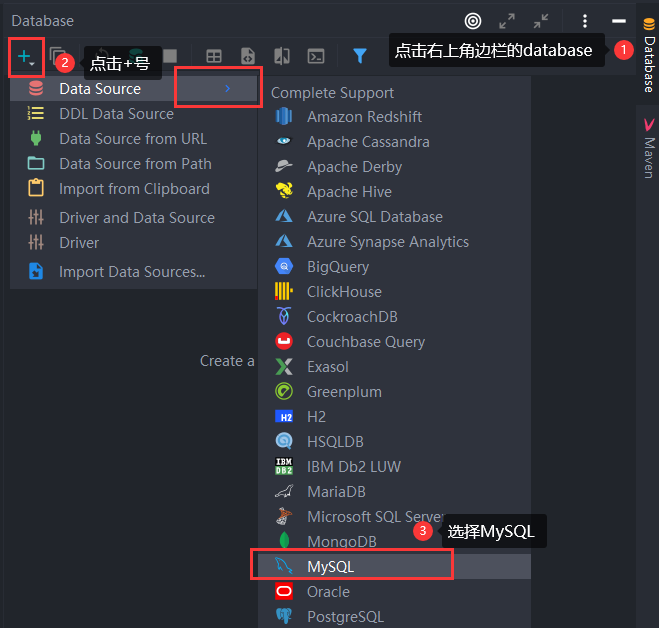
Task: Select Greenplum database
Action: click(395, 392)
